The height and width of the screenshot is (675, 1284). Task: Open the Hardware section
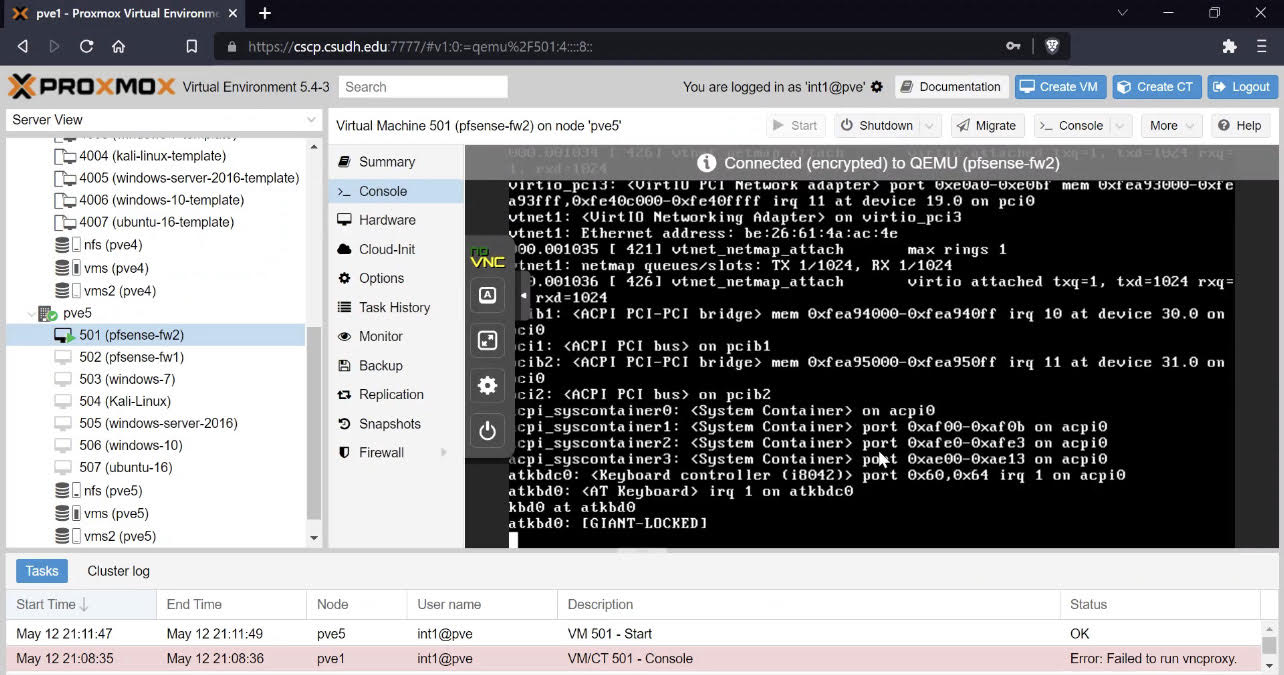tap(396, 220)
